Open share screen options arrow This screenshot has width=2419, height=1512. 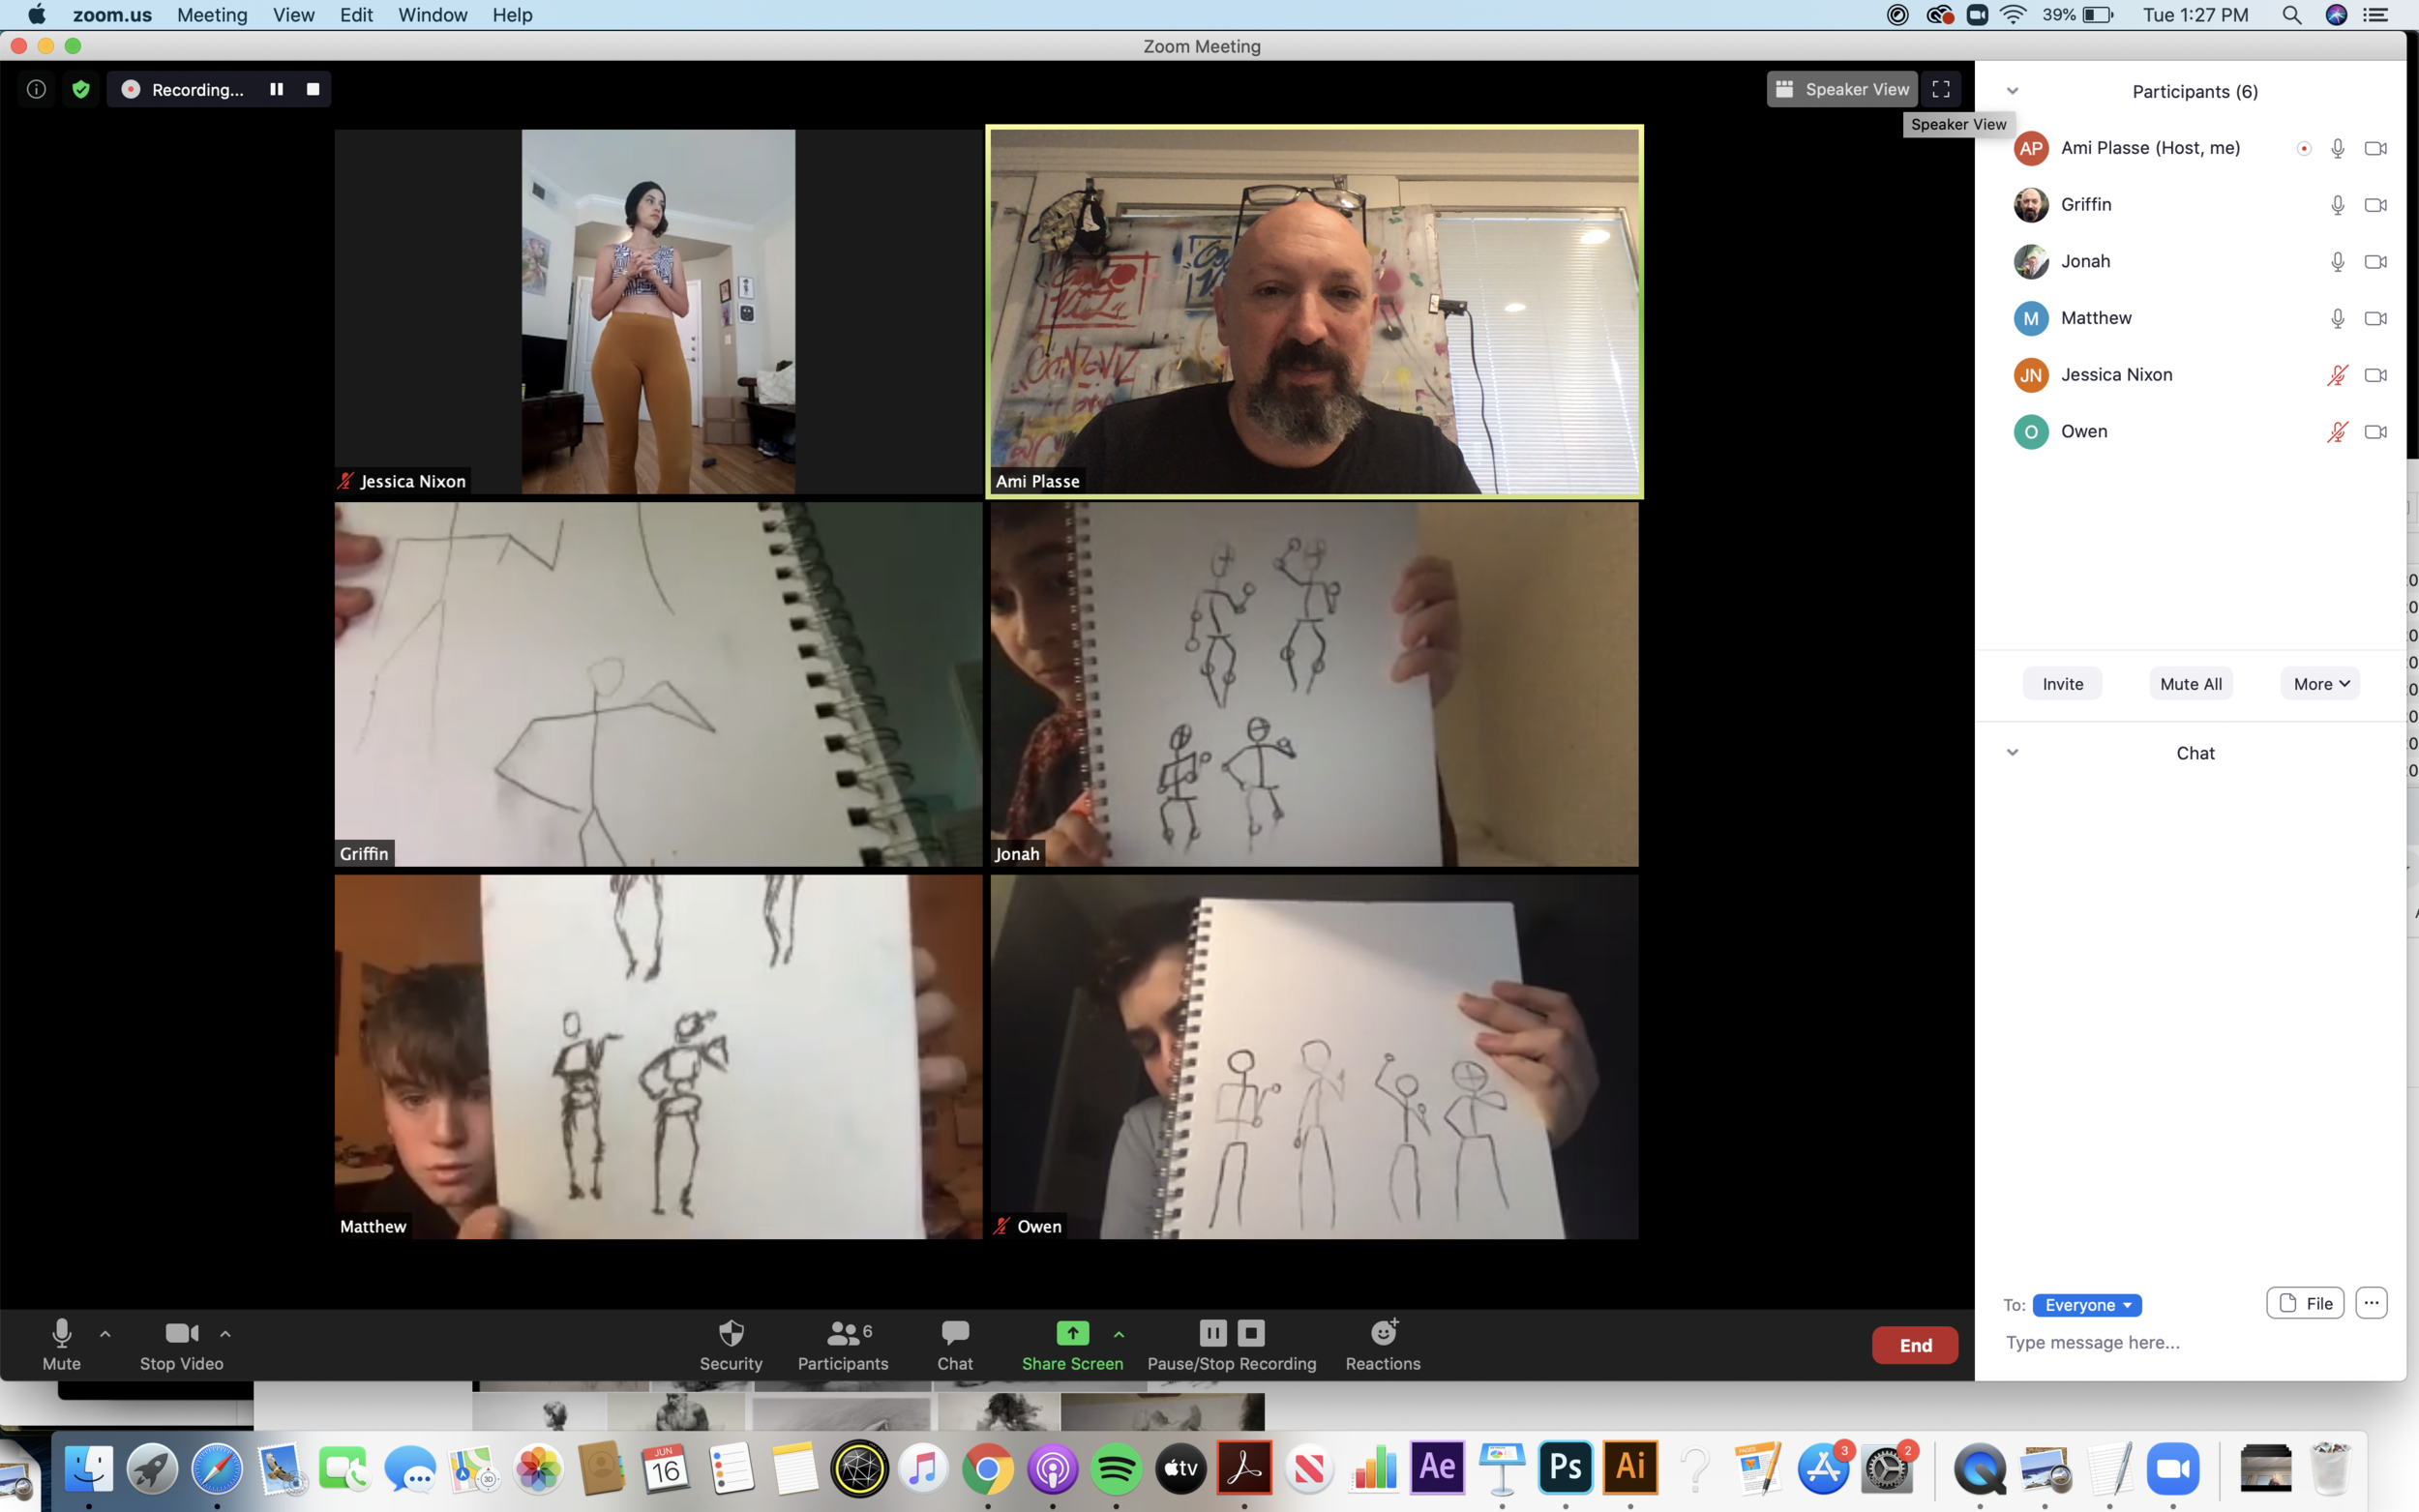[x=1119, y=1333]
